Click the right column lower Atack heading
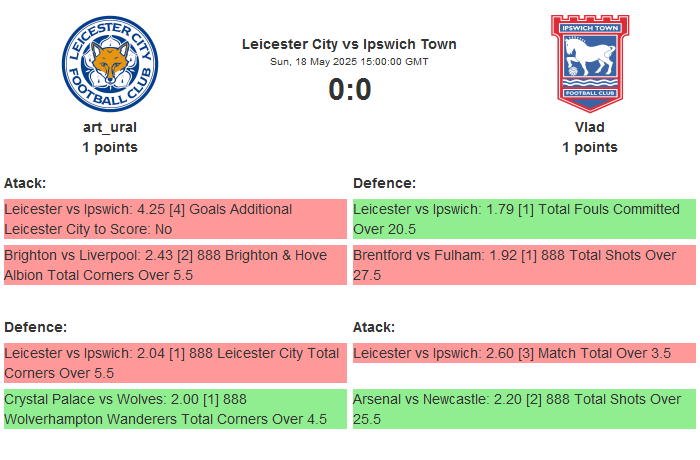Screen dimensions: 700x460 [374, 327]
